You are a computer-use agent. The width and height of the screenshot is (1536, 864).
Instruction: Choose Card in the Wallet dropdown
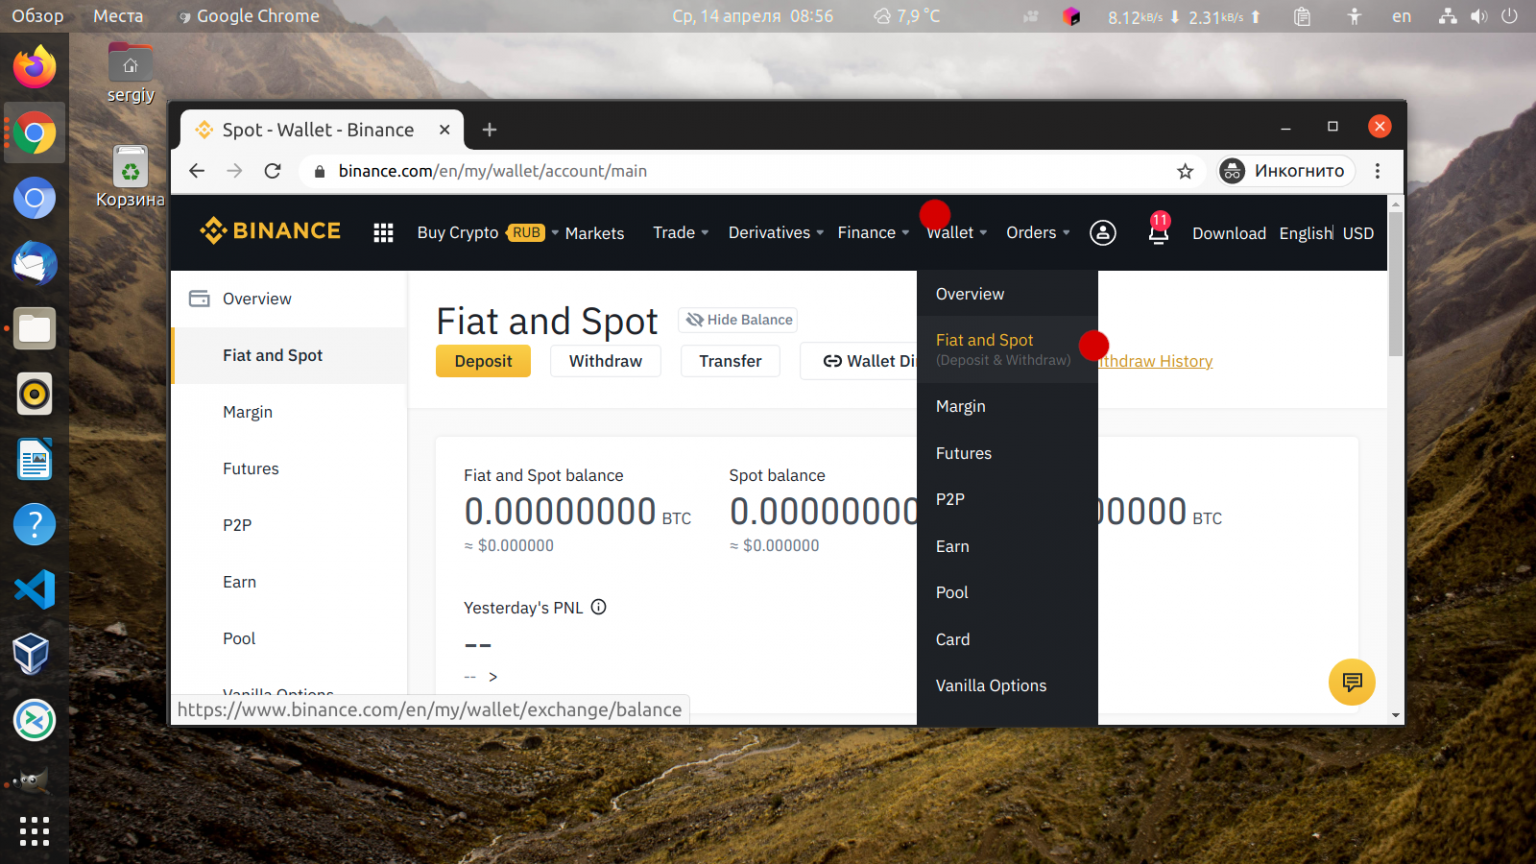1007,639
